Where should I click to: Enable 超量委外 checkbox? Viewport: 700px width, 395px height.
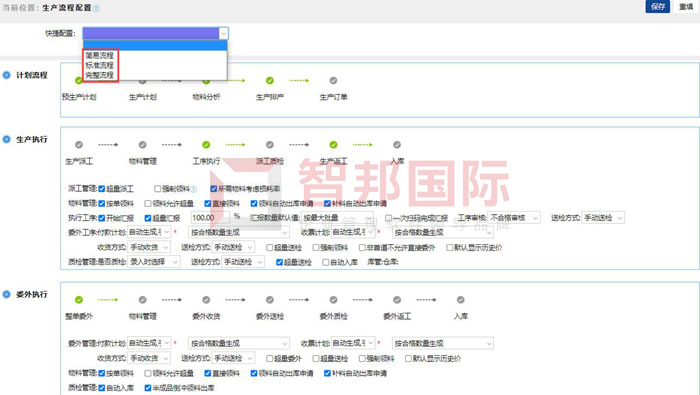coord(269,358)
